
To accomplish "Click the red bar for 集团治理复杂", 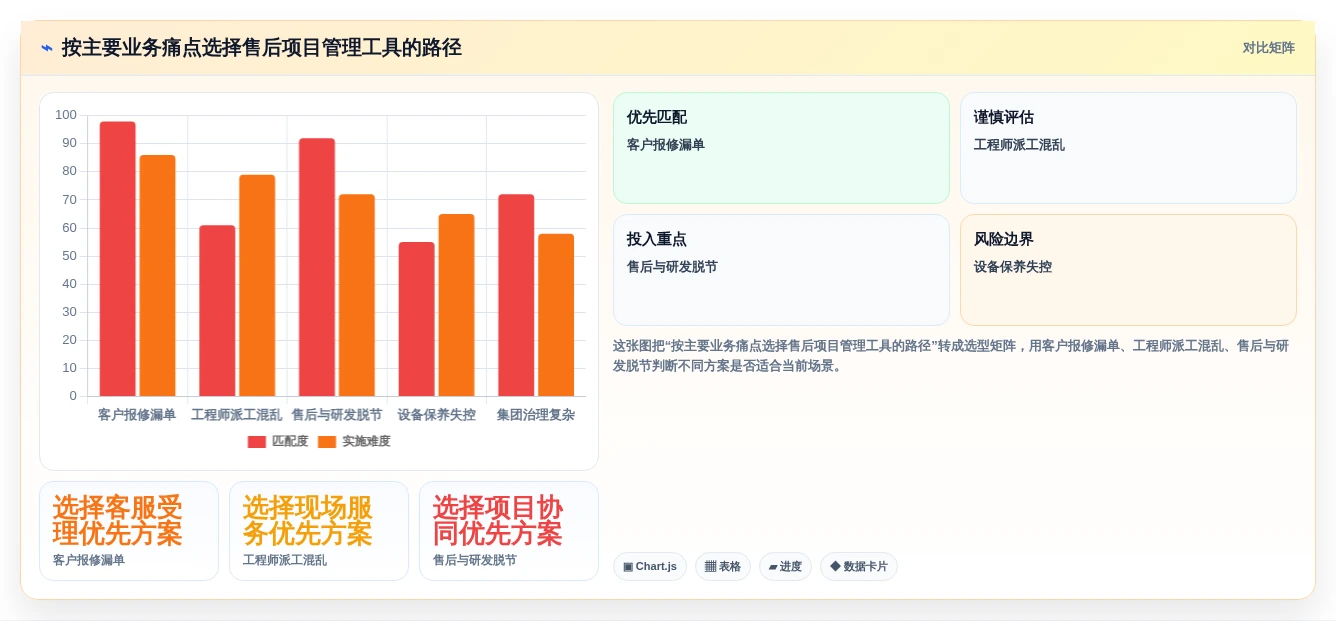I will coord(516,295).
